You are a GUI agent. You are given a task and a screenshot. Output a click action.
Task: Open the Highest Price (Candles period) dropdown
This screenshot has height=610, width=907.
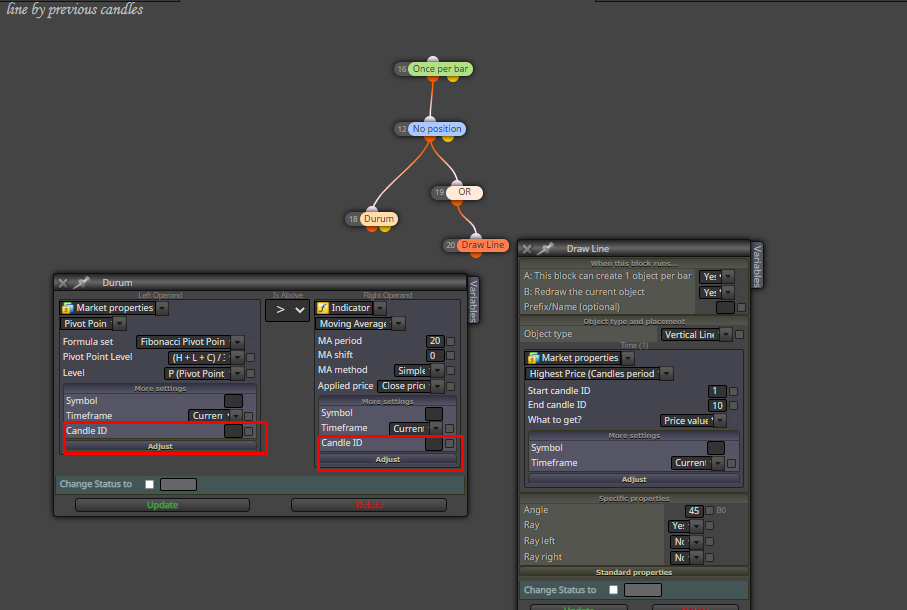click(x=666, y=374)
